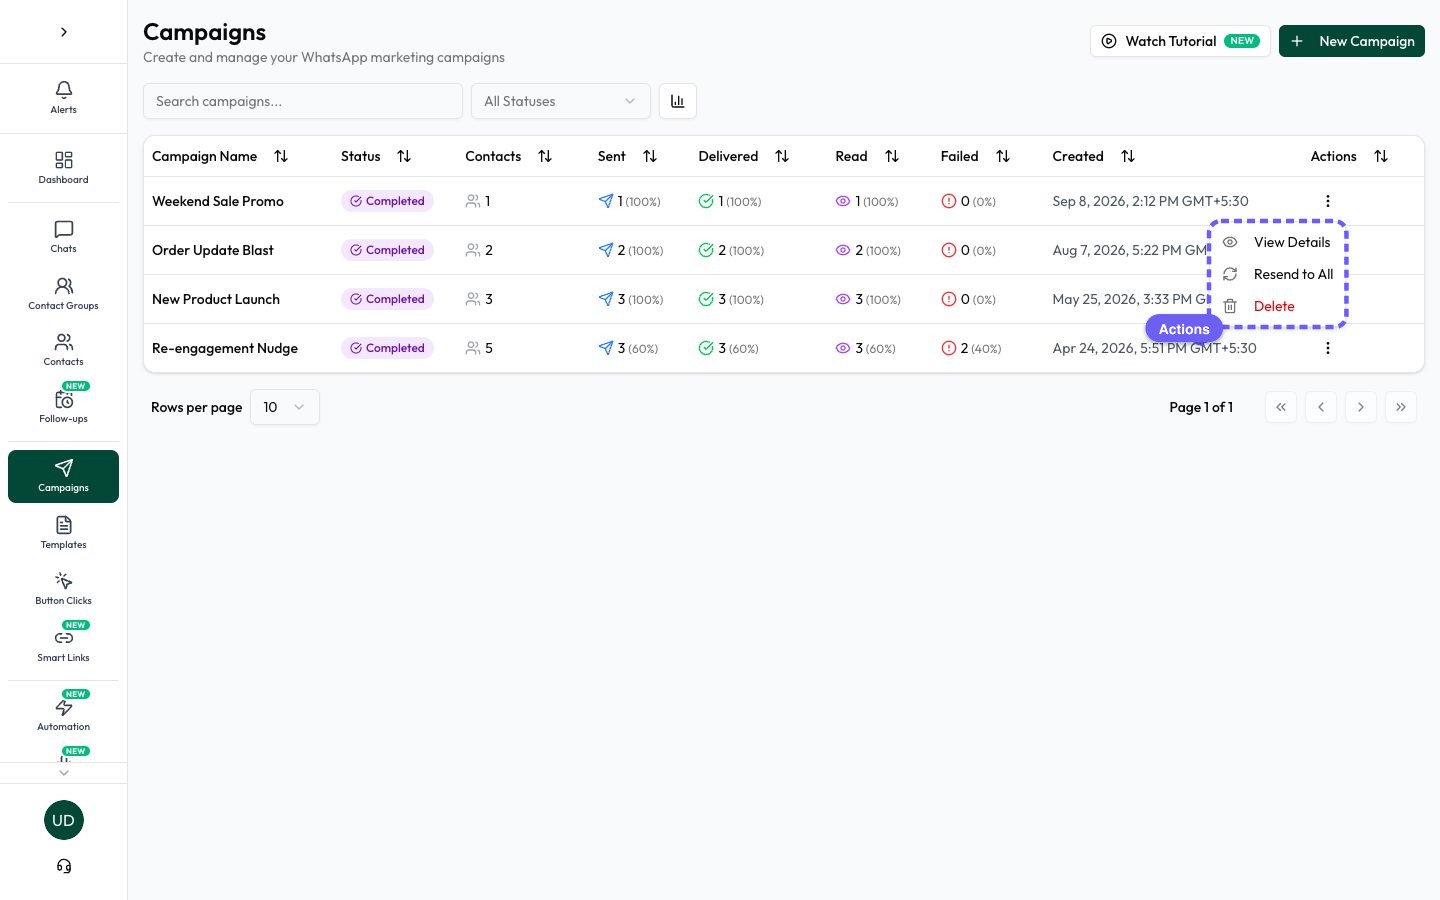The height and width of the screenshot is (900, 1440).
Task: Select Campaigns in the sidebar
Action: click(x=63, y=476)
